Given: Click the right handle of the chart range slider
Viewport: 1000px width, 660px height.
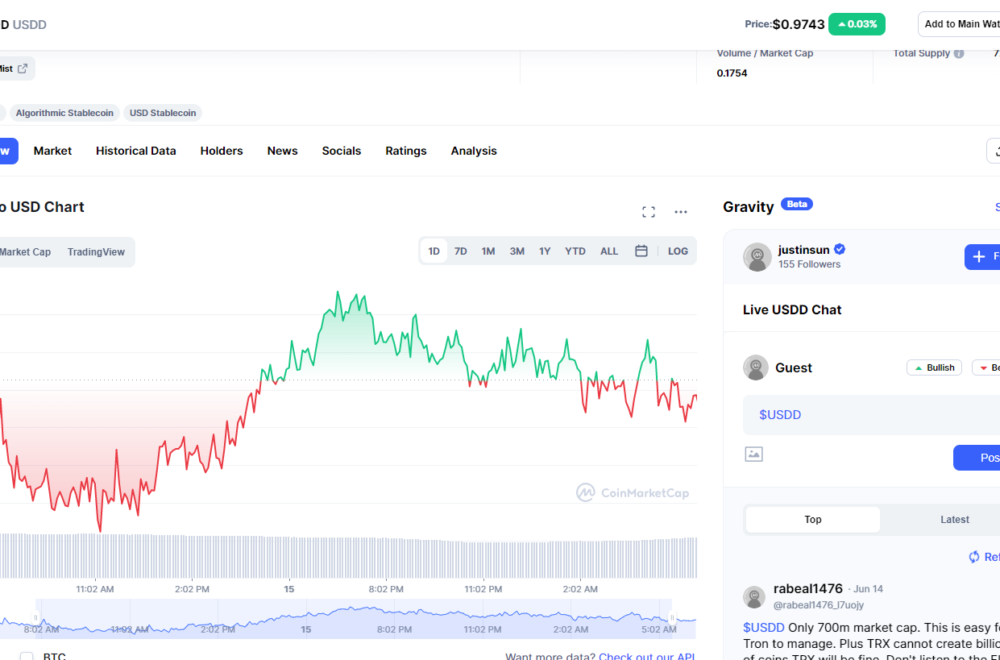Looking at the screenshot, I should click(672, 617).
